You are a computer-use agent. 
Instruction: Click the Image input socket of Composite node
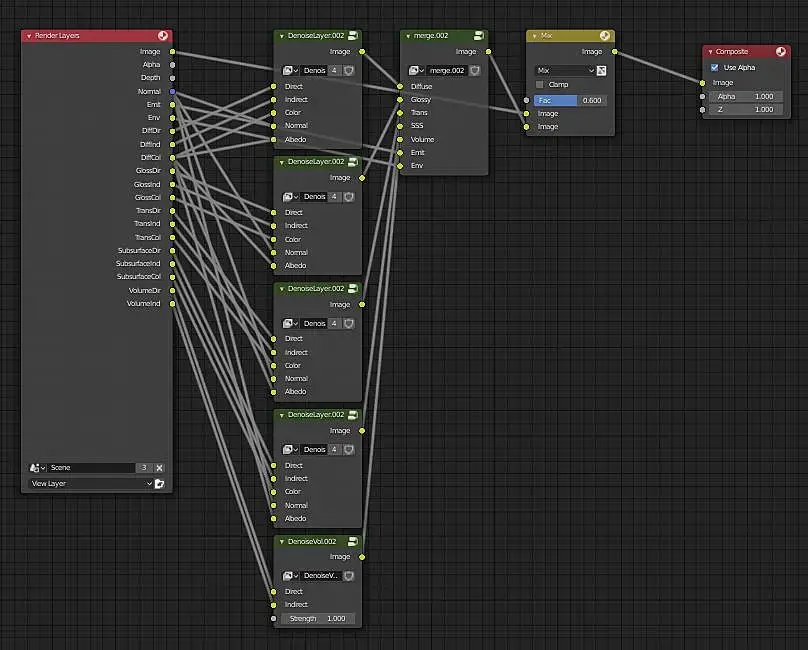(x=702, y=83)
